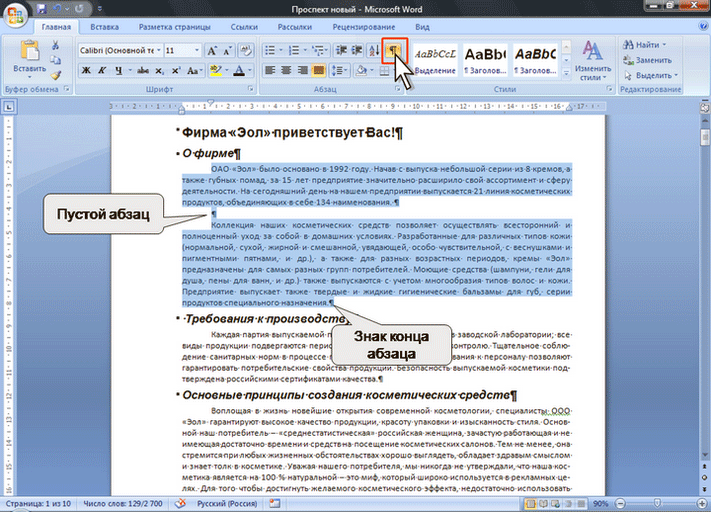Open the Quick Access toolbar customize arrow
Screen dimensions: 711x512
coord(100,9)
